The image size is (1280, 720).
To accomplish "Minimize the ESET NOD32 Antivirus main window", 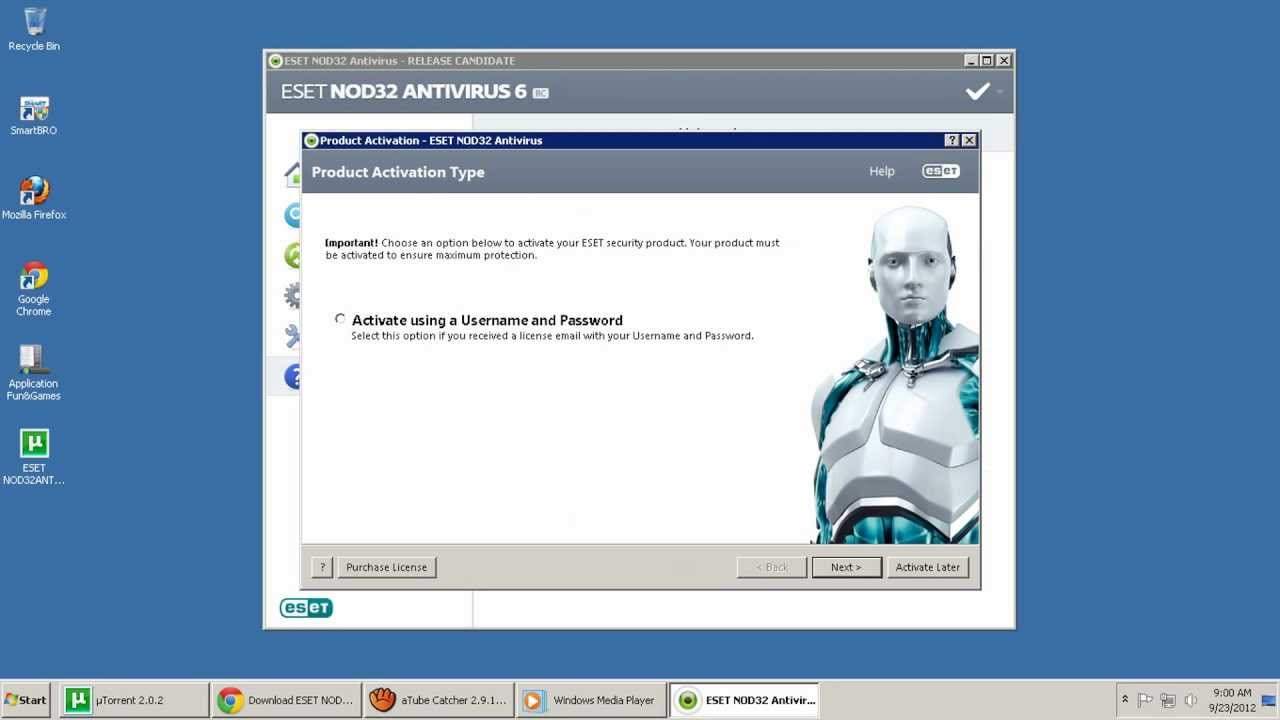I will pyautogui.click(x=970, y=61).
